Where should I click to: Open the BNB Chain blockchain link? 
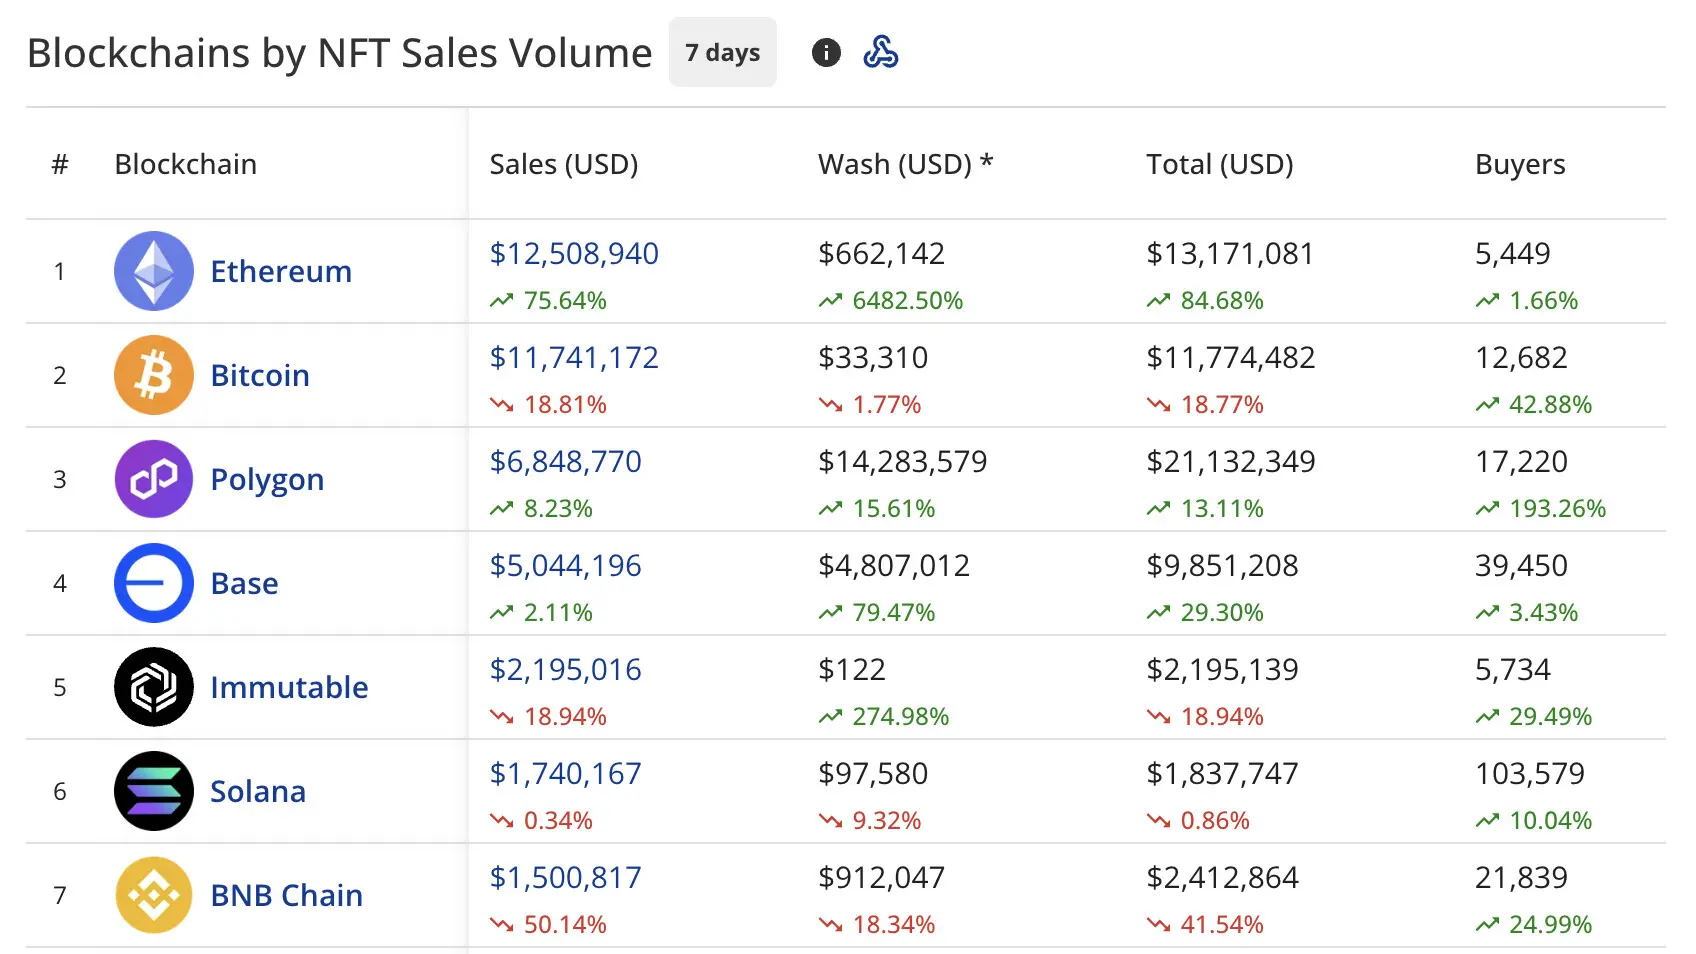click(286, 895)
